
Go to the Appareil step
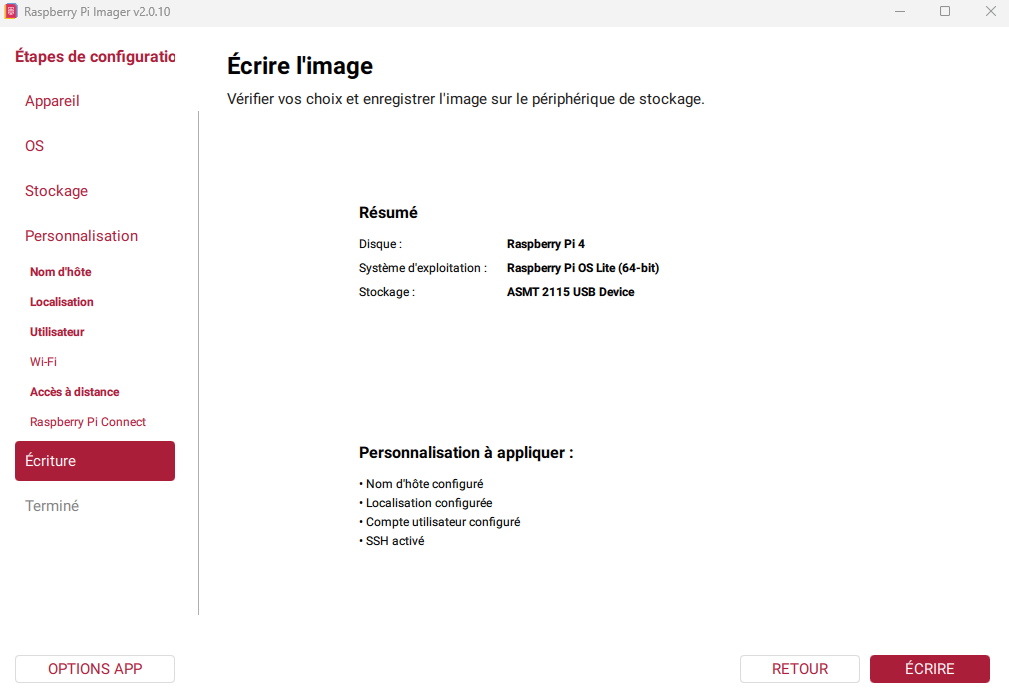(x=52, y=101)
